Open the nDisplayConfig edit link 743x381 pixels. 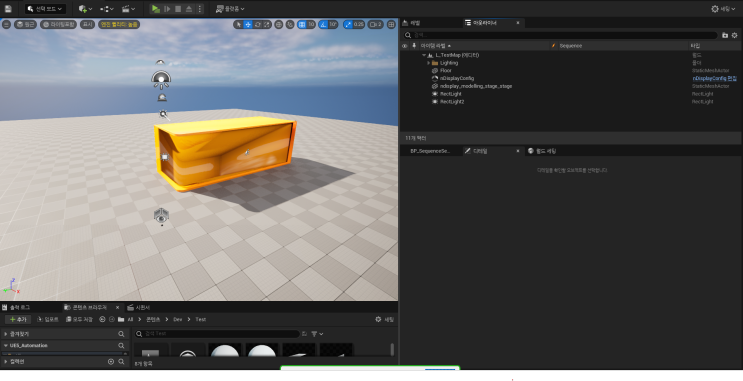715,79
